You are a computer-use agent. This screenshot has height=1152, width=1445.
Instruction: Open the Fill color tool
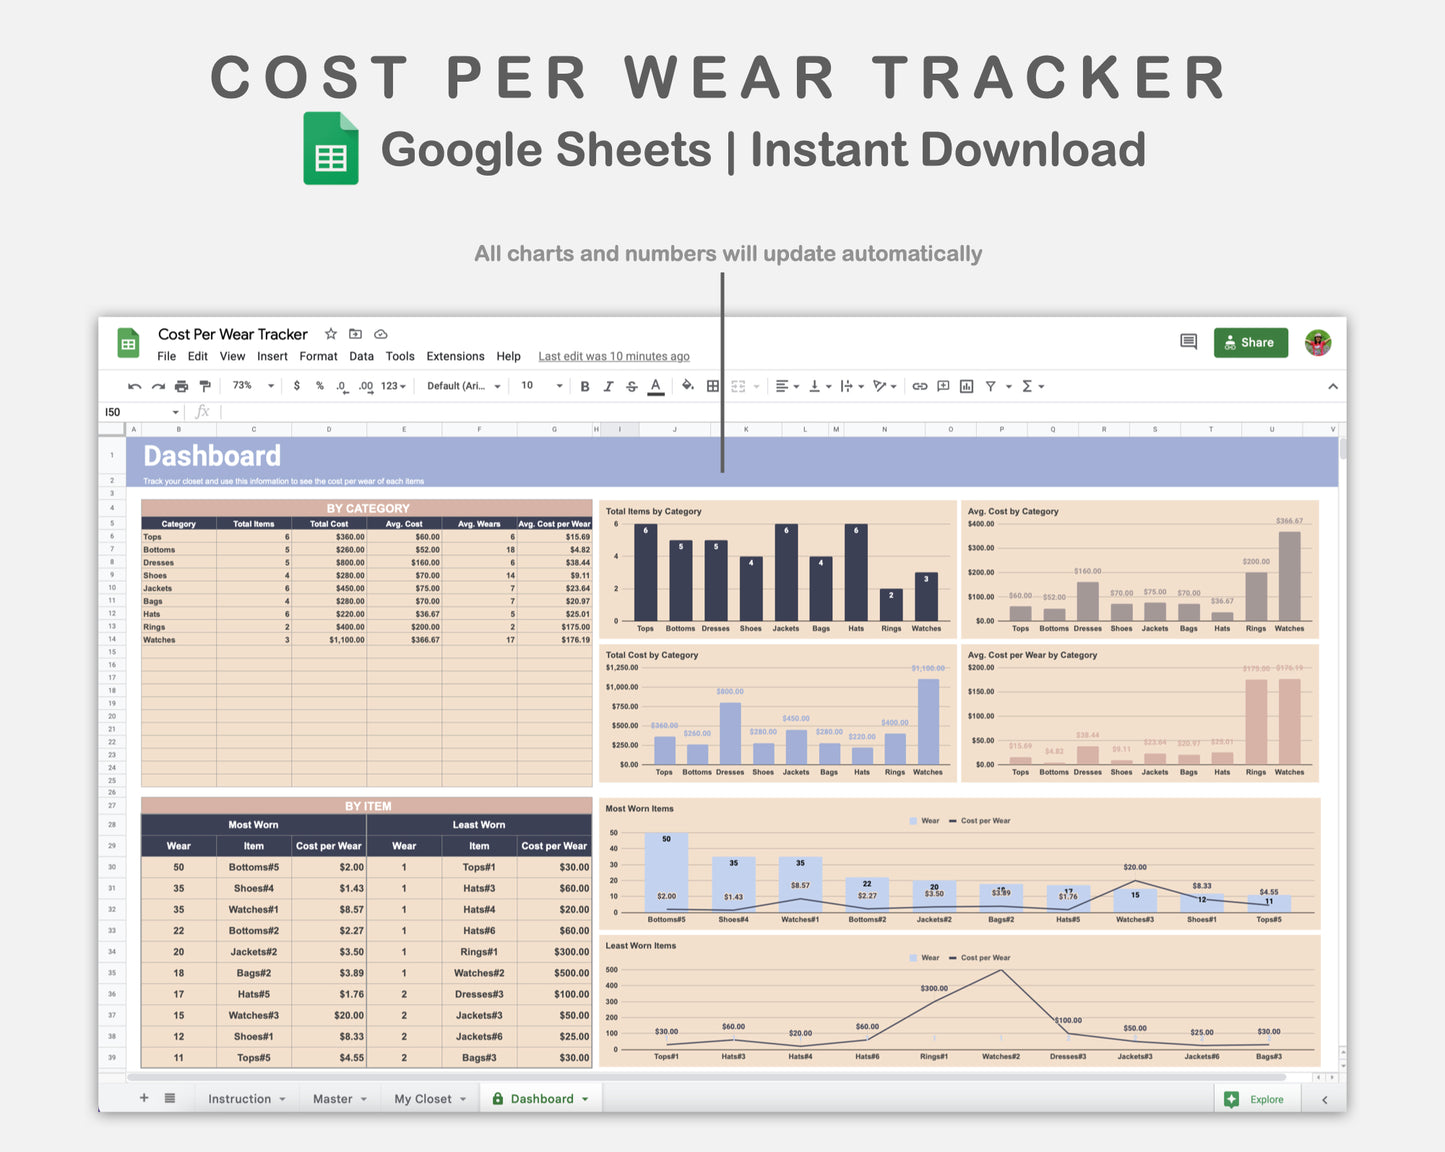tap(688, 386)
